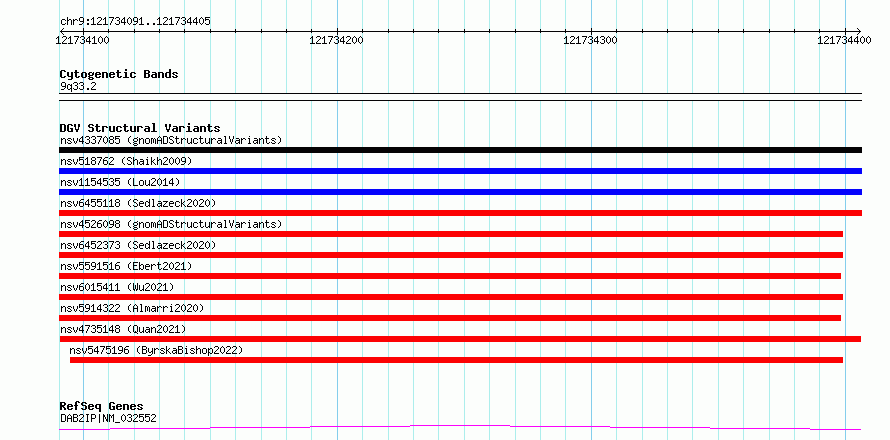Open variant nsv1154535 (Lou2014) label
Image resolution: width=890 pixels, height=440 pixels.
120,182
